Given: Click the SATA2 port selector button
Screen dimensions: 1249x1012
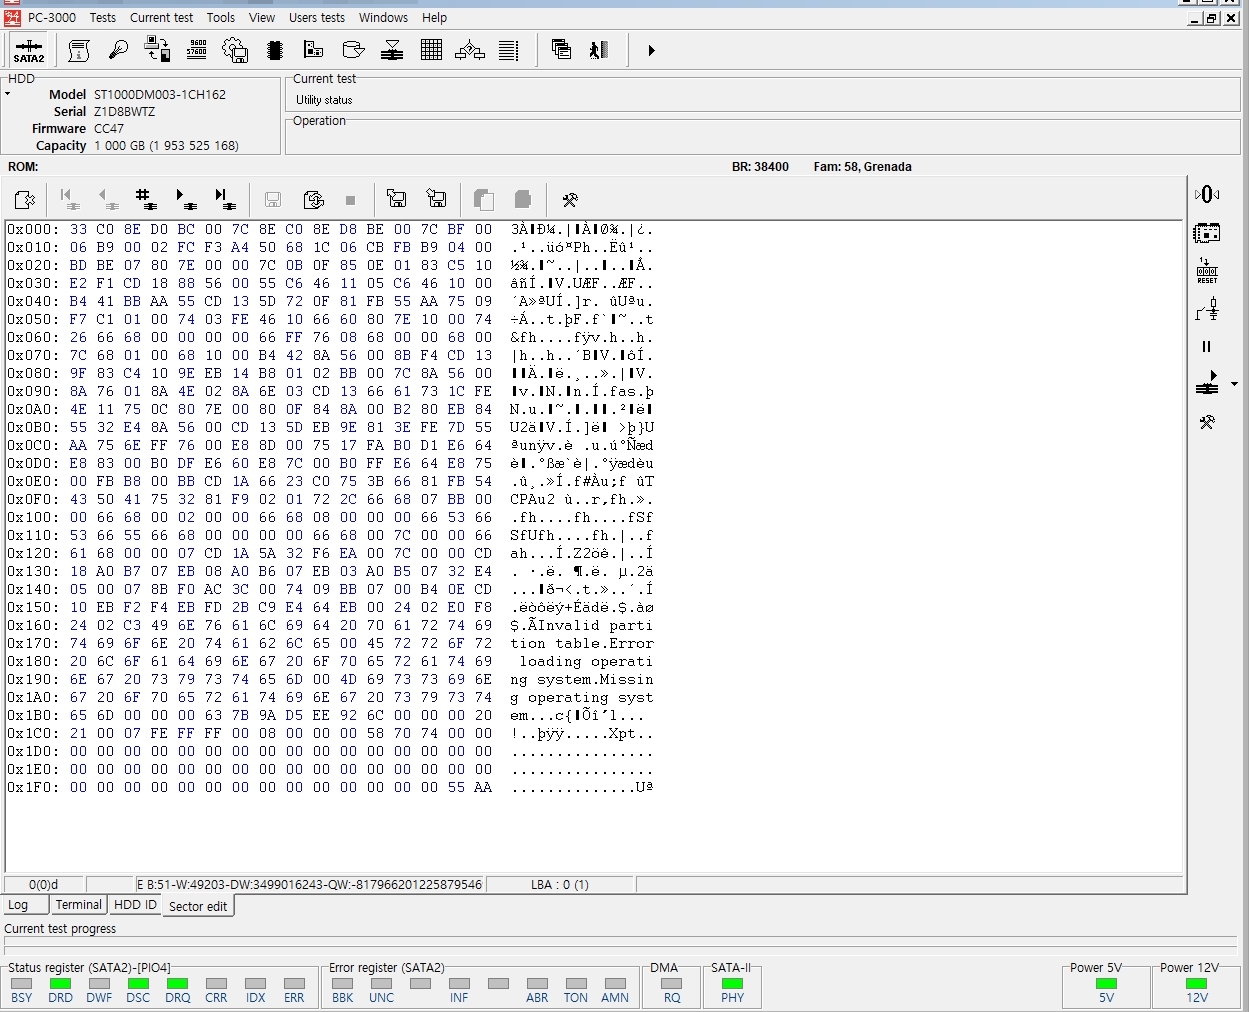Looking at the screenshot, I should point(28,50).
